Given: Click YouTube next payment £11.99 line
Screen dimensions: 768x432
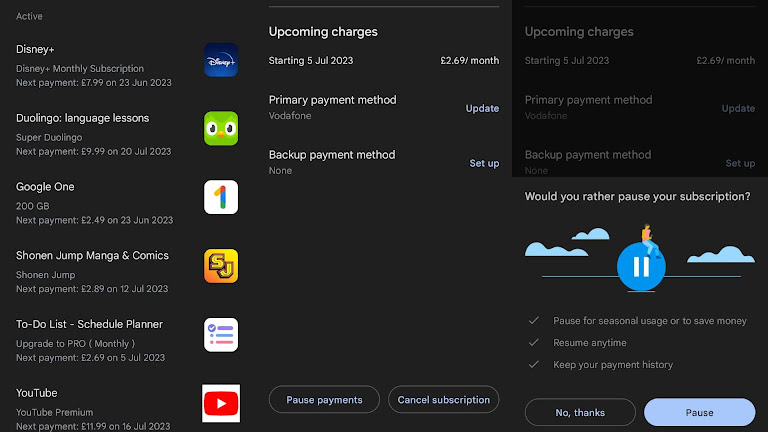Looking at the screenshot, I should tap(93, 426).
